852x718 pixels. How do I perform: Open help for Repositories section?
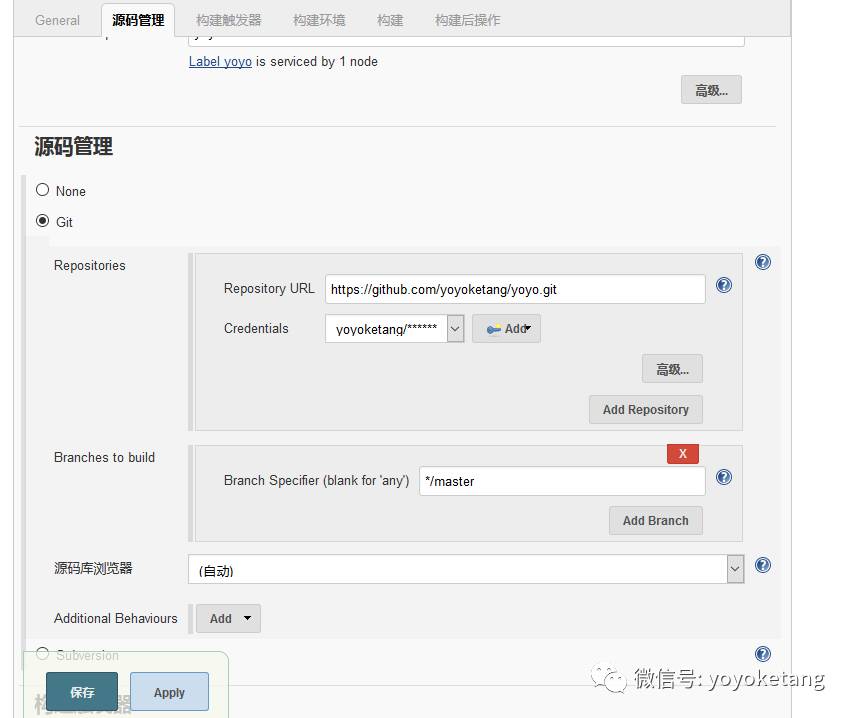tap(763, 263)
